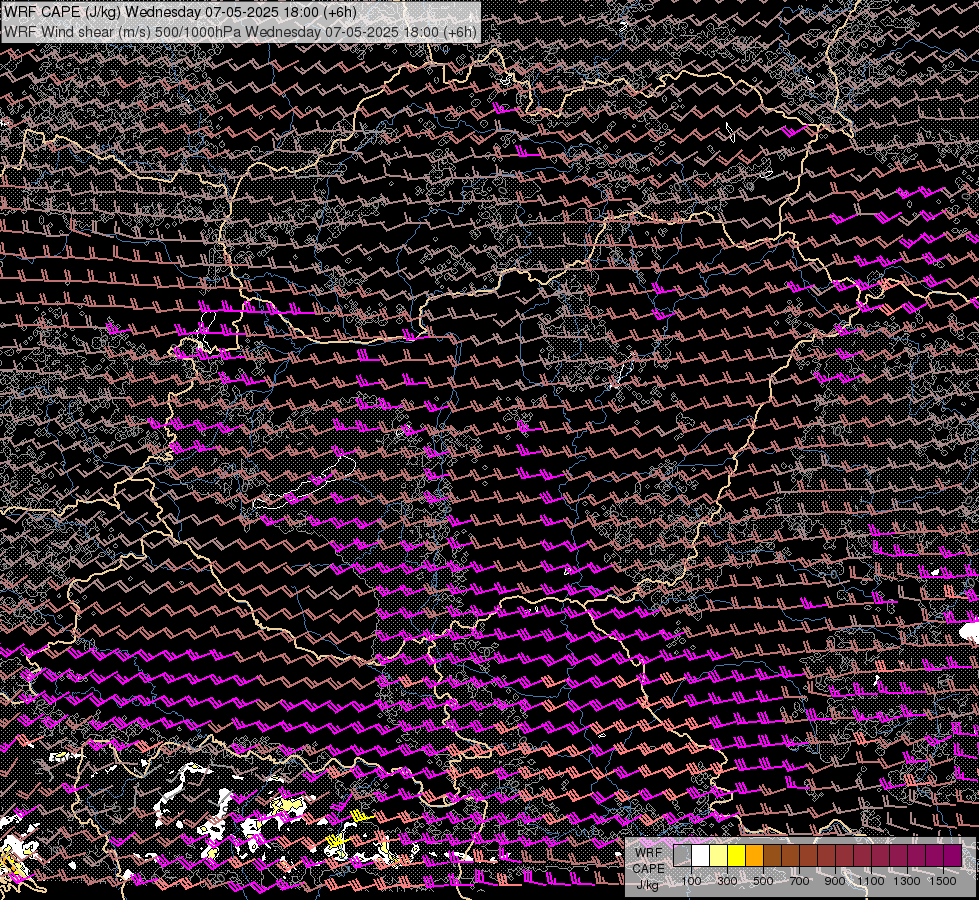Select the bright yellow CAPE legend swatch
The image size is (979, 900).
pyautogui.click(x=736, y=855)
